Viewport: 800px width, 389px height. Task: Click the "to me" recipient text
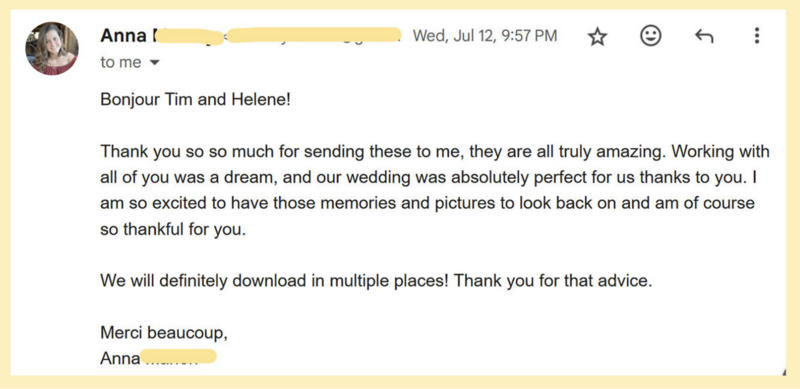120,62
